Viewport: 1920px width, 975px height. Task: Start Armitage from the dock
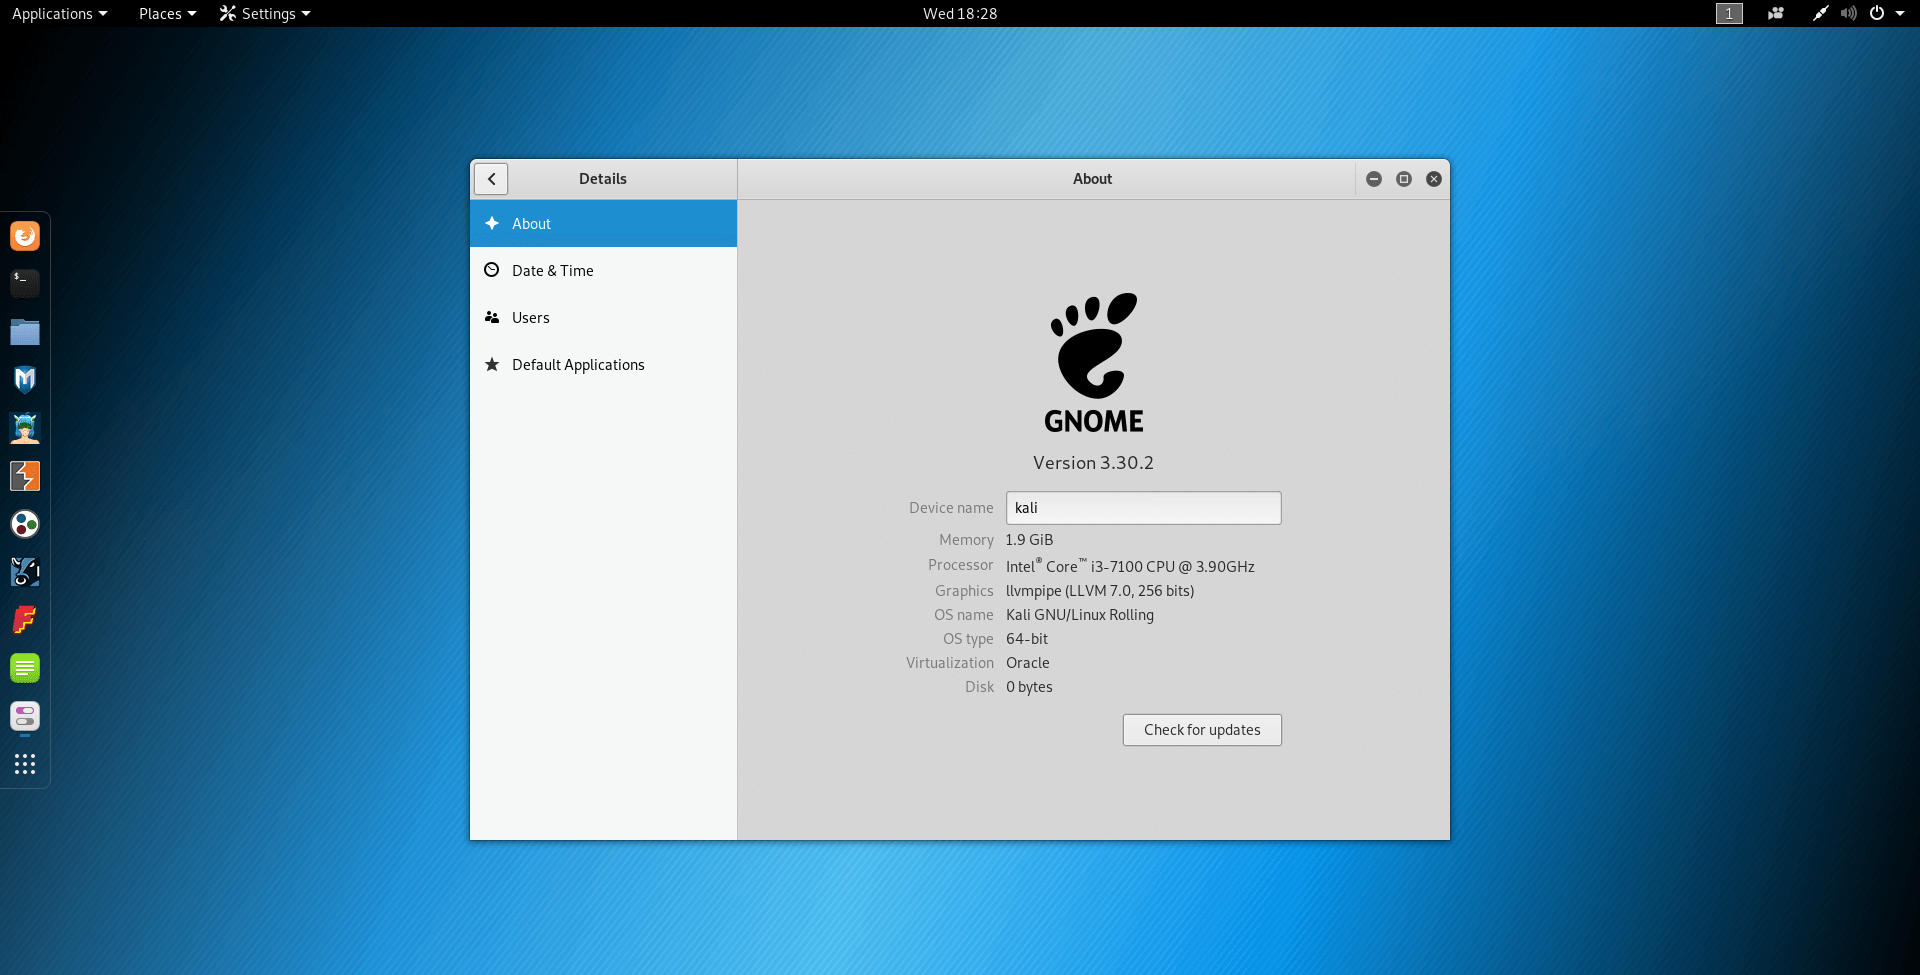[25, 428]
